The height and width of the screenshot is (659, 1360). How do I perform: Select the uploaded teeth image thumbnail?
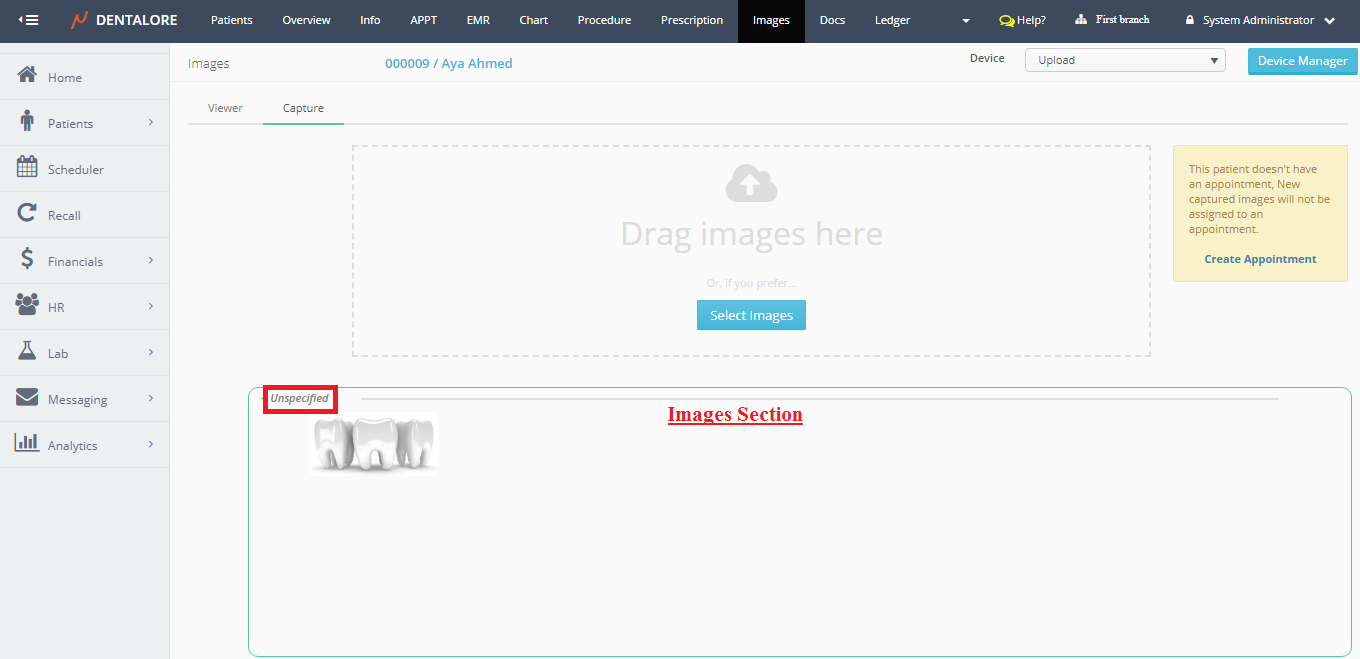[x=373, y=442]
